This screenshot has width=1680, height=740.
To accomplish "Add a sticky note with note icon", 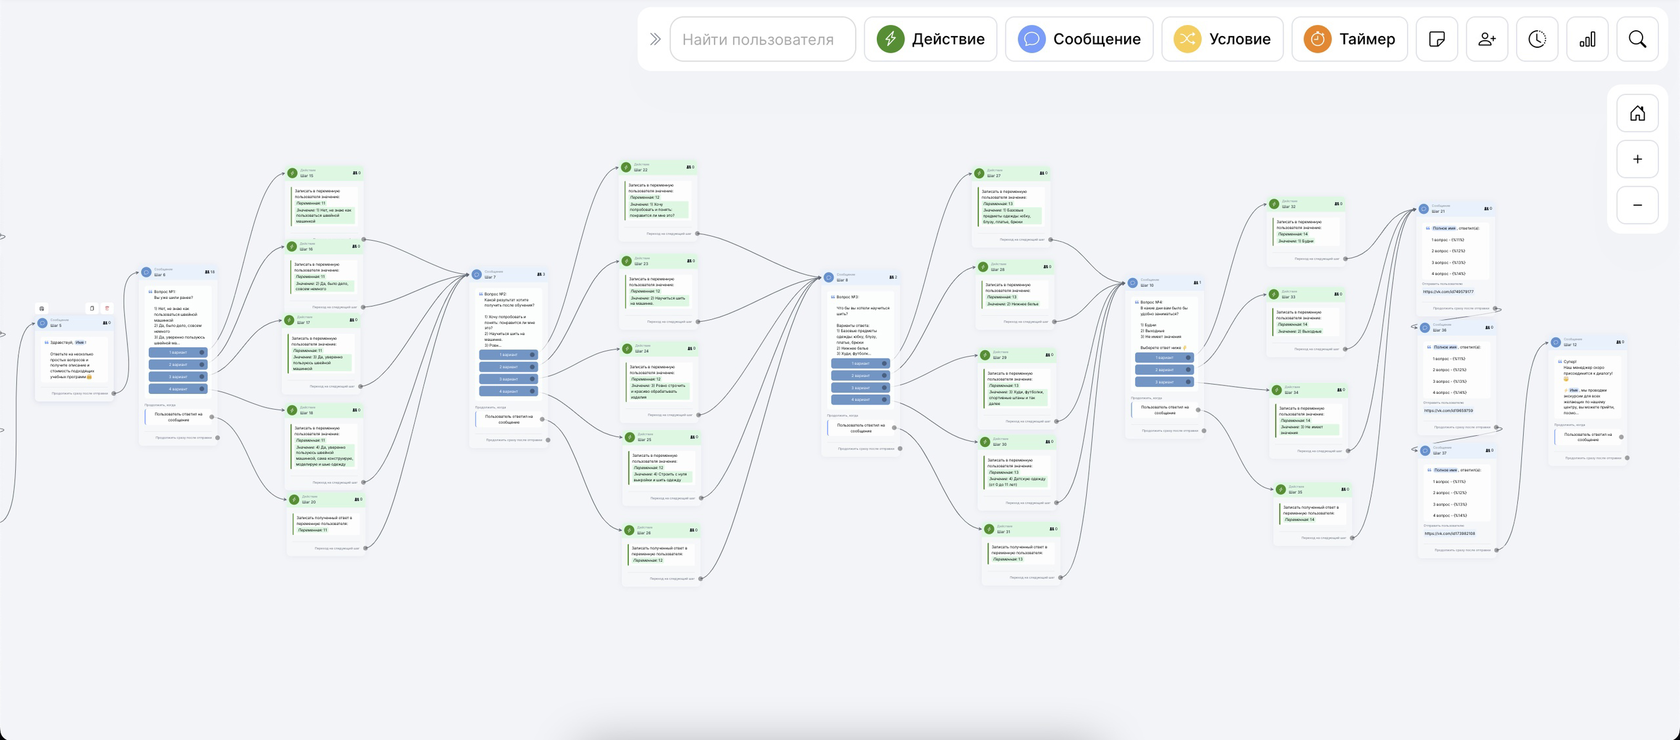I will [1437, 39].
